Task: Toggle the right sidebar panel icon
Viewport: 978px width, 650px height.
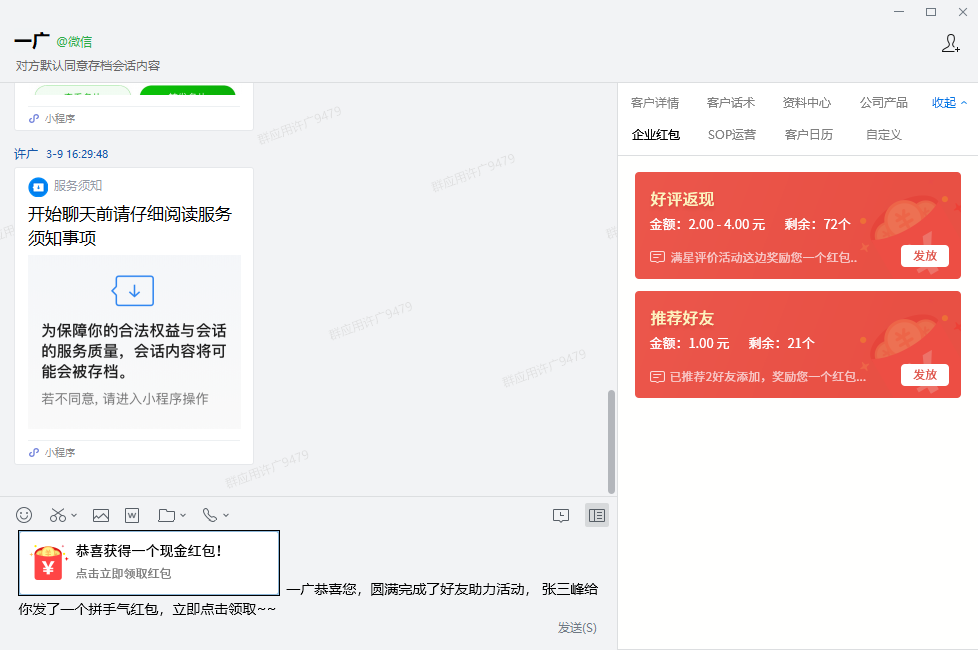Action: [x=596, y=515]
